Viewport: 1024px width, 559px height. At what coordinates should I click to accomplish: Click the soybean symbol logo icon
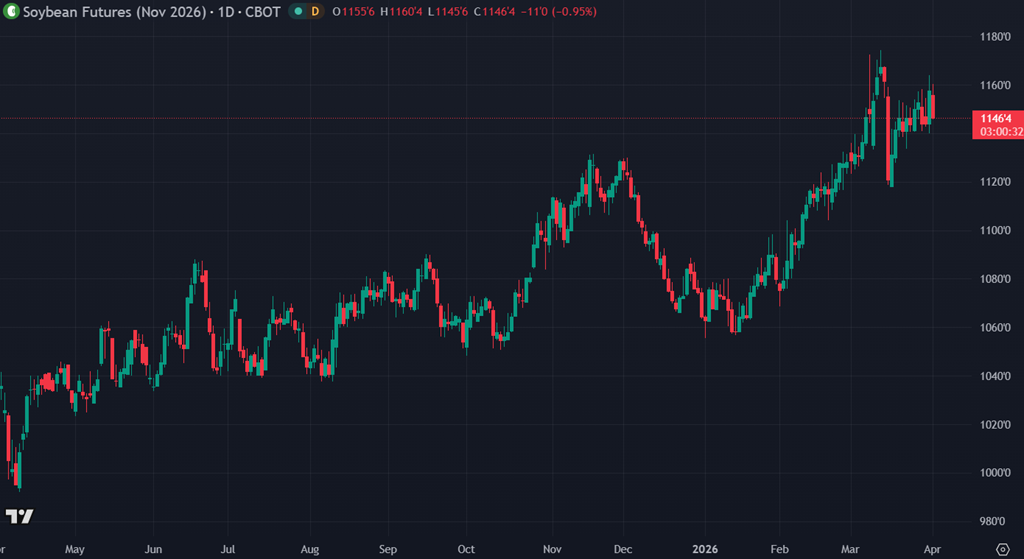click(11, 11)
